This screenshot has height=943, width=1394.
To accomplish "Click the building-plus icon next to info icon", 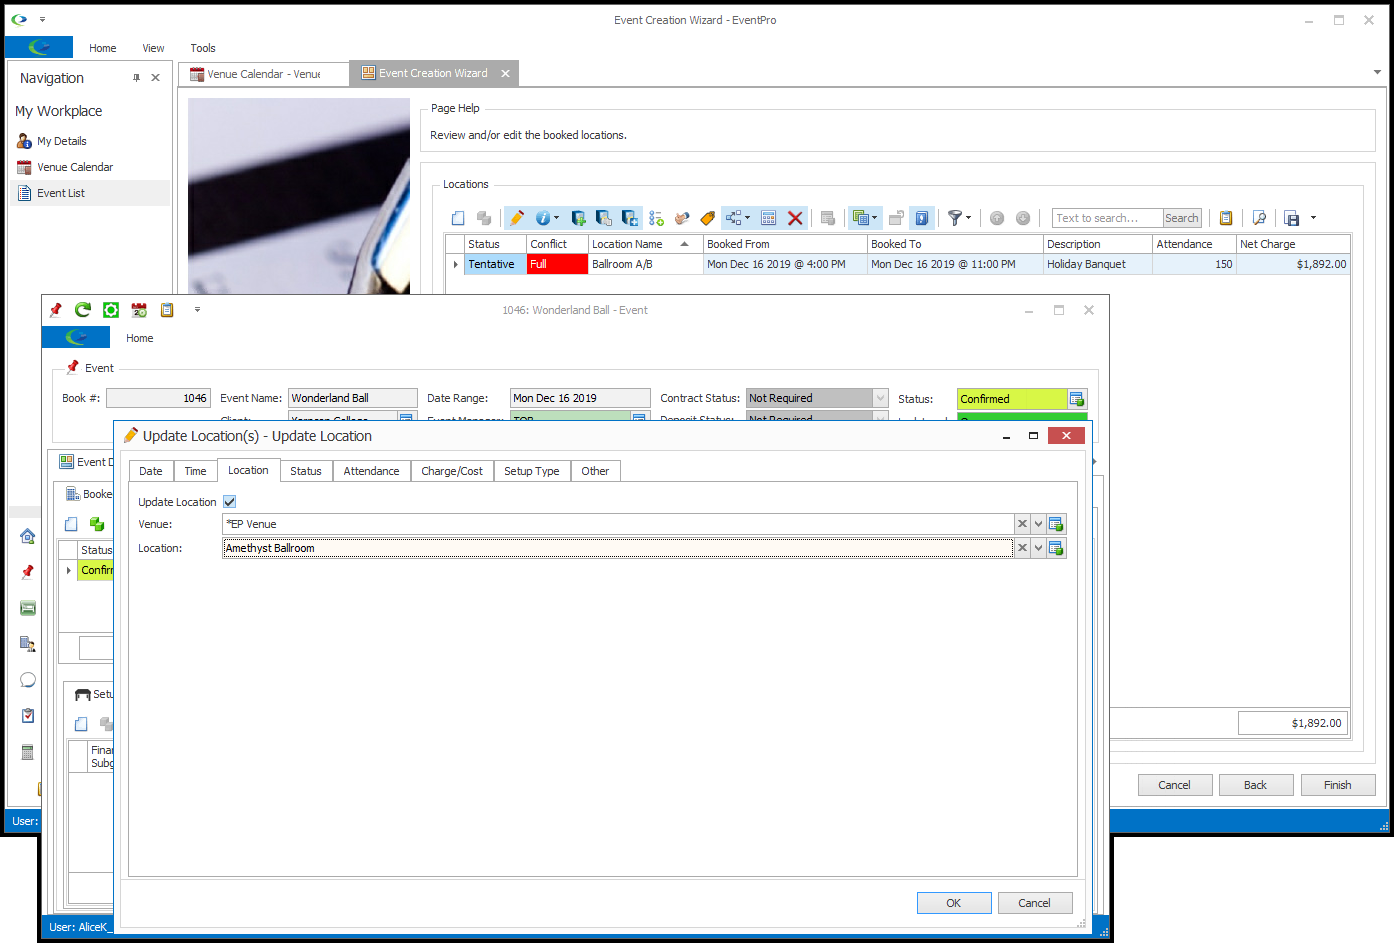I will pos(578,218).
